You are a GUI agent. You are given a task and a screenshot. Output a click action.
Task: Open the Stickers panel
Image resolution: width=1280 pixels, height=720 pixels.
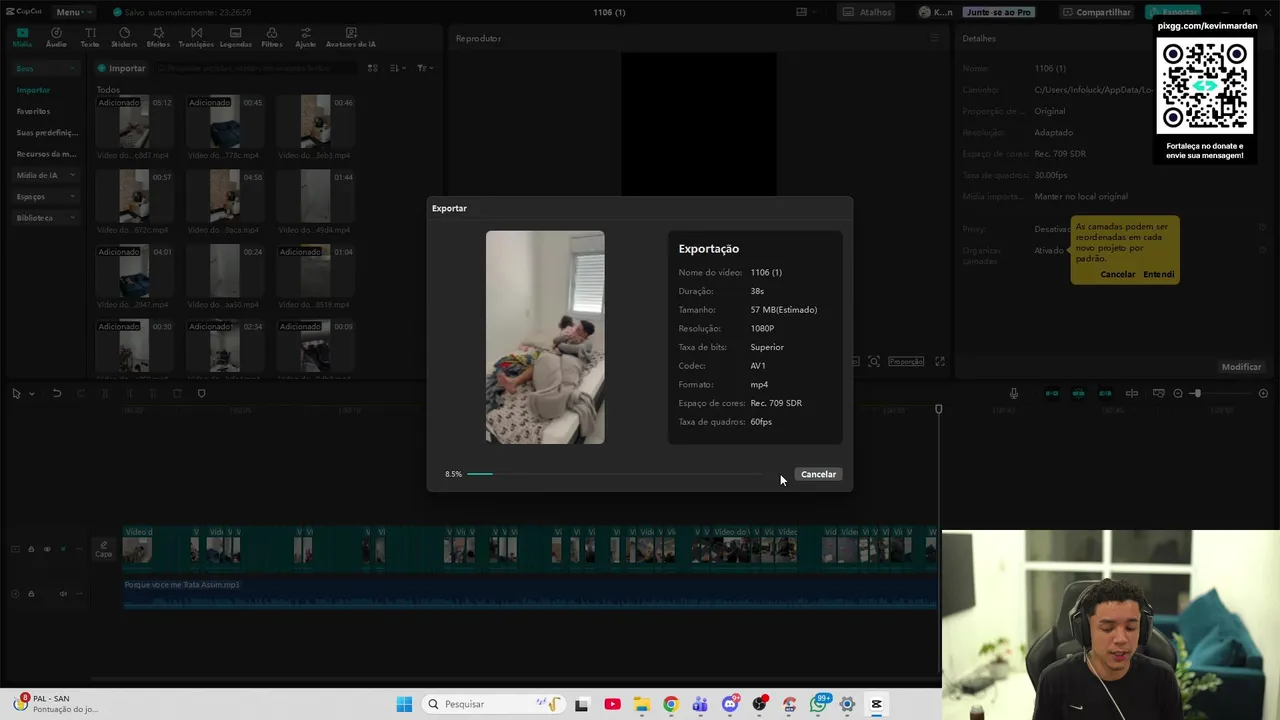click(x=124, y=38)
